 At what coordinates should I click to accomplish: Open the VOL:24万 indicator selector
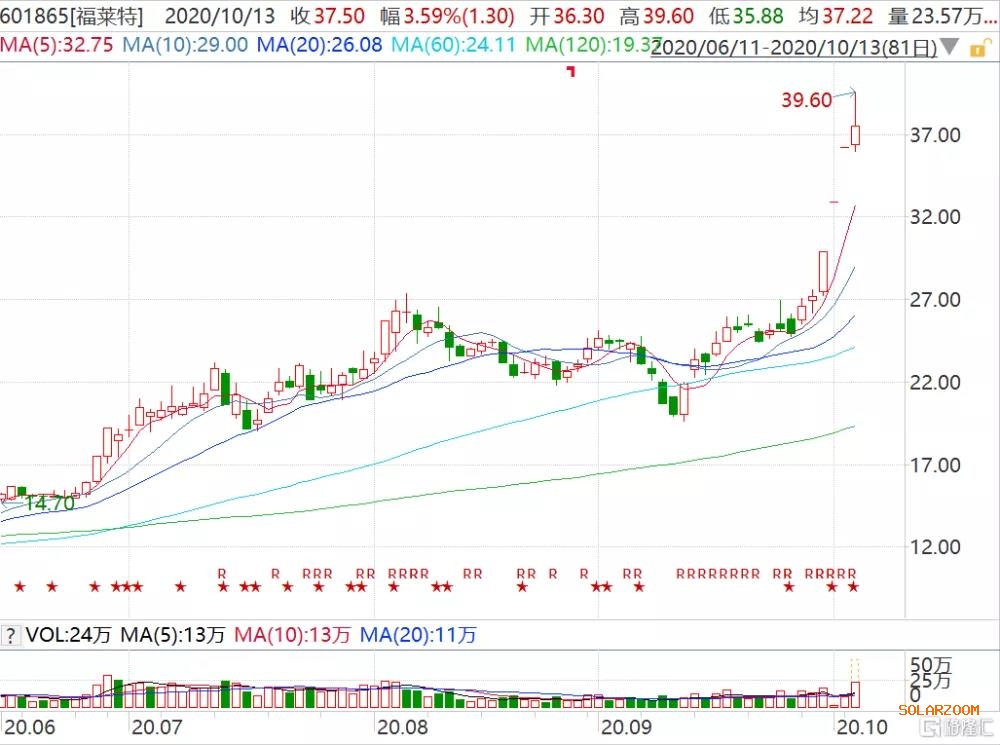coord(69,634)
